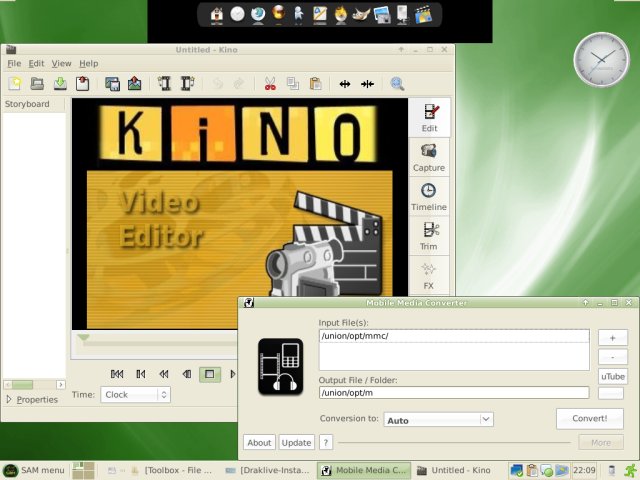Click the Play button beside Stop

(232, 374)
